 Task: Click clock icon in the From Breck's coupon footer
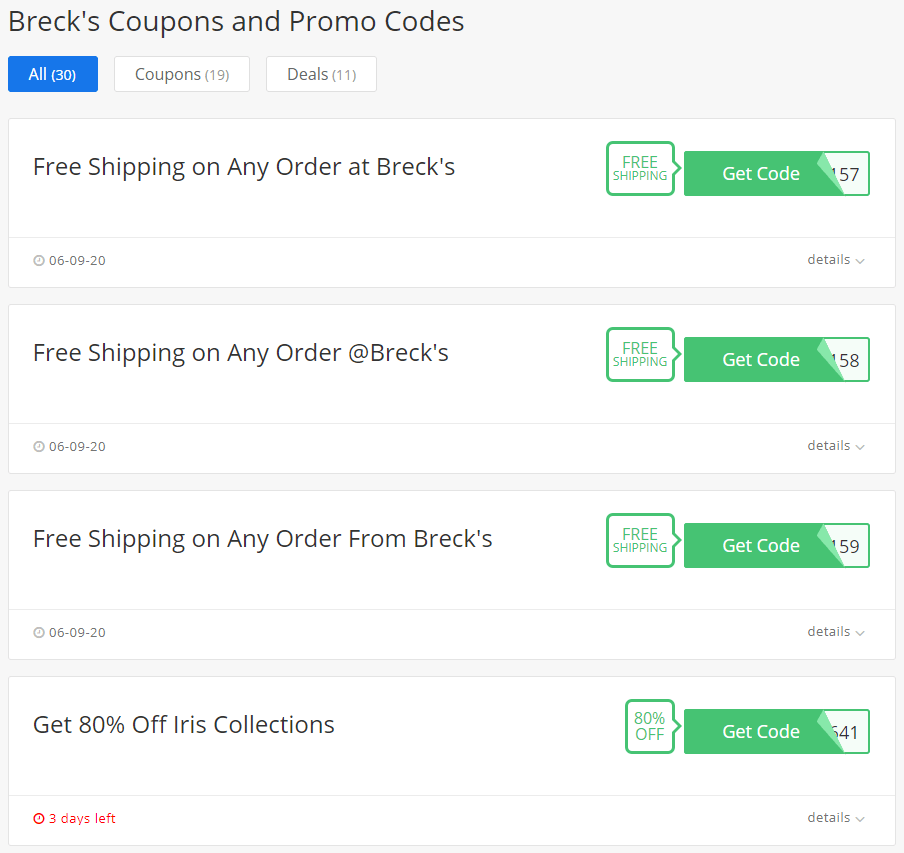39,633
